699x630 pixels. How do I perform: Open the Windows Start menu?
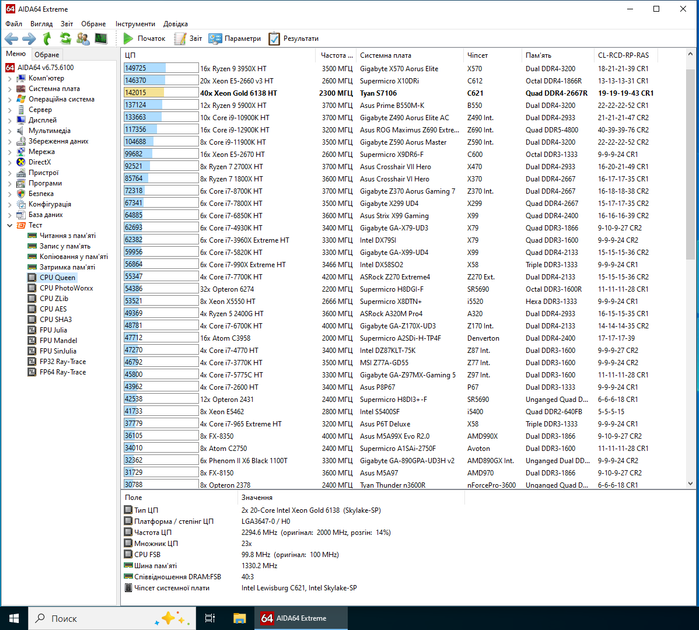14,618
